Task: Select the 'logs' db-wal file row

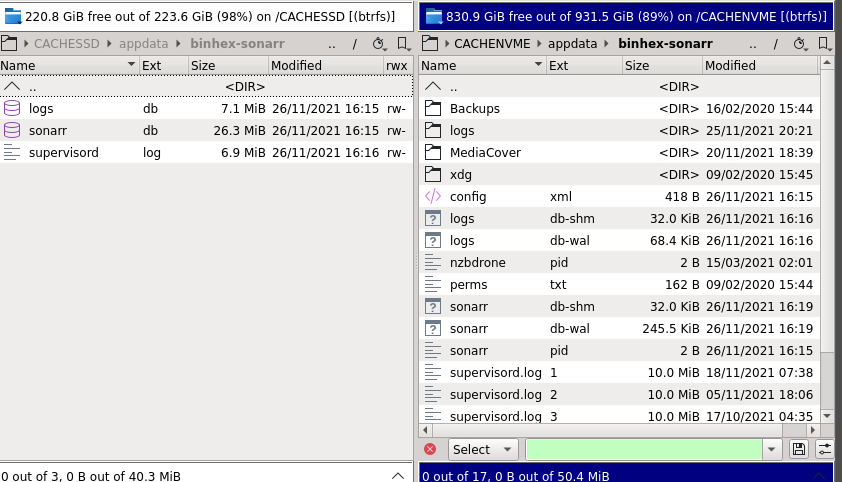Action: [620, 240]
